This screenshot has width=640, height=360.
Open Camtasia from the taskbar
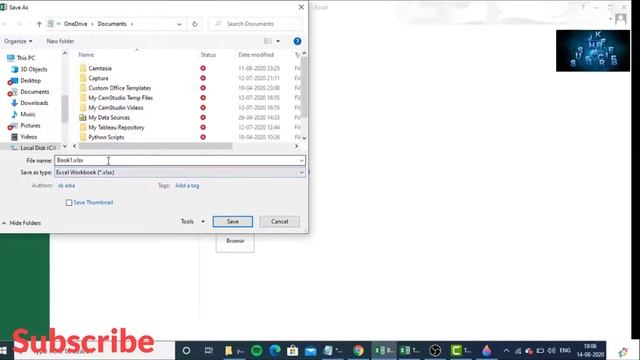[x=460, y=351]
